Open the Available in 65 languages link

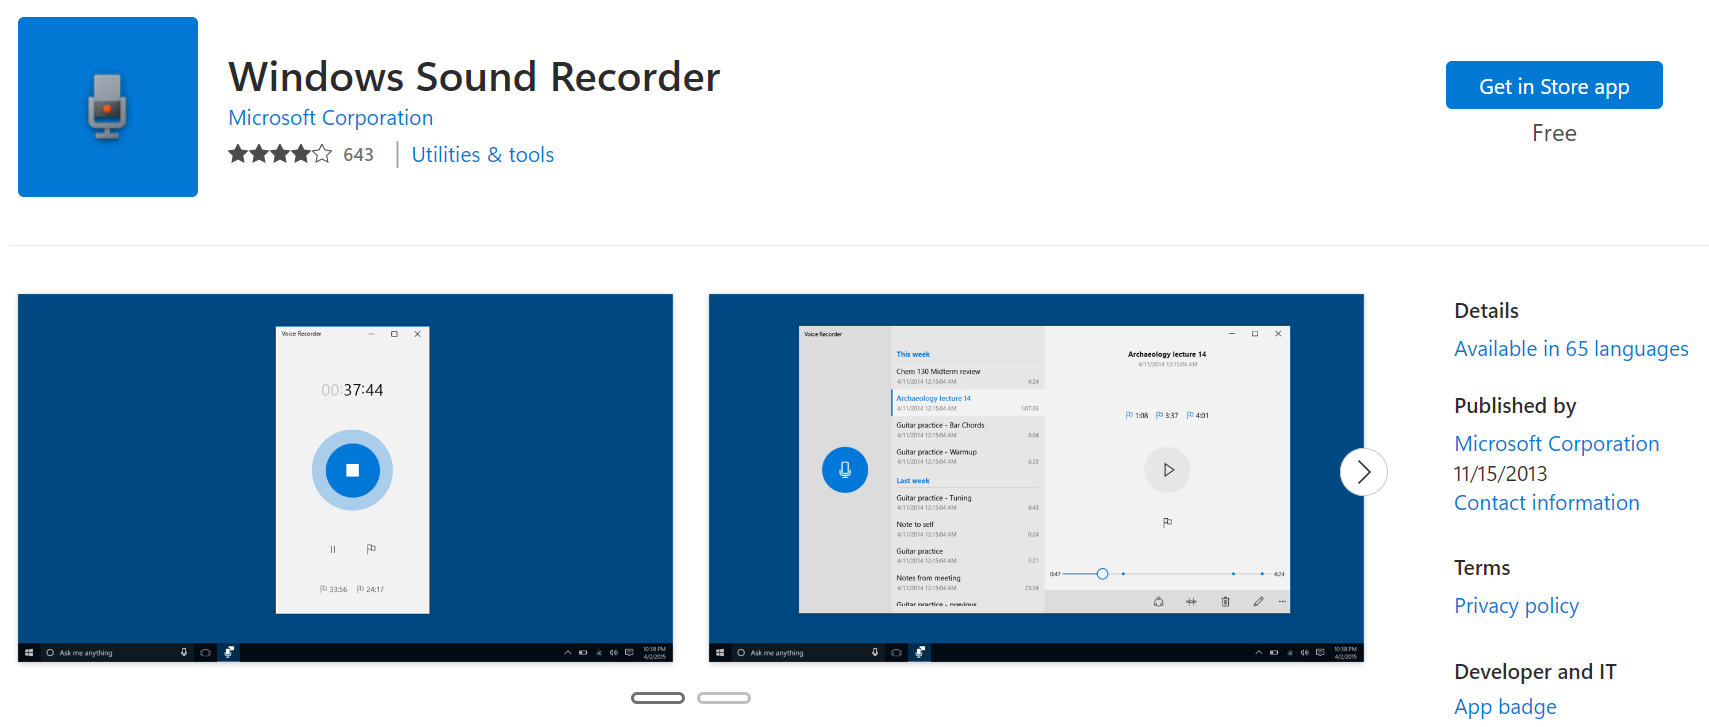point(1571,349)
